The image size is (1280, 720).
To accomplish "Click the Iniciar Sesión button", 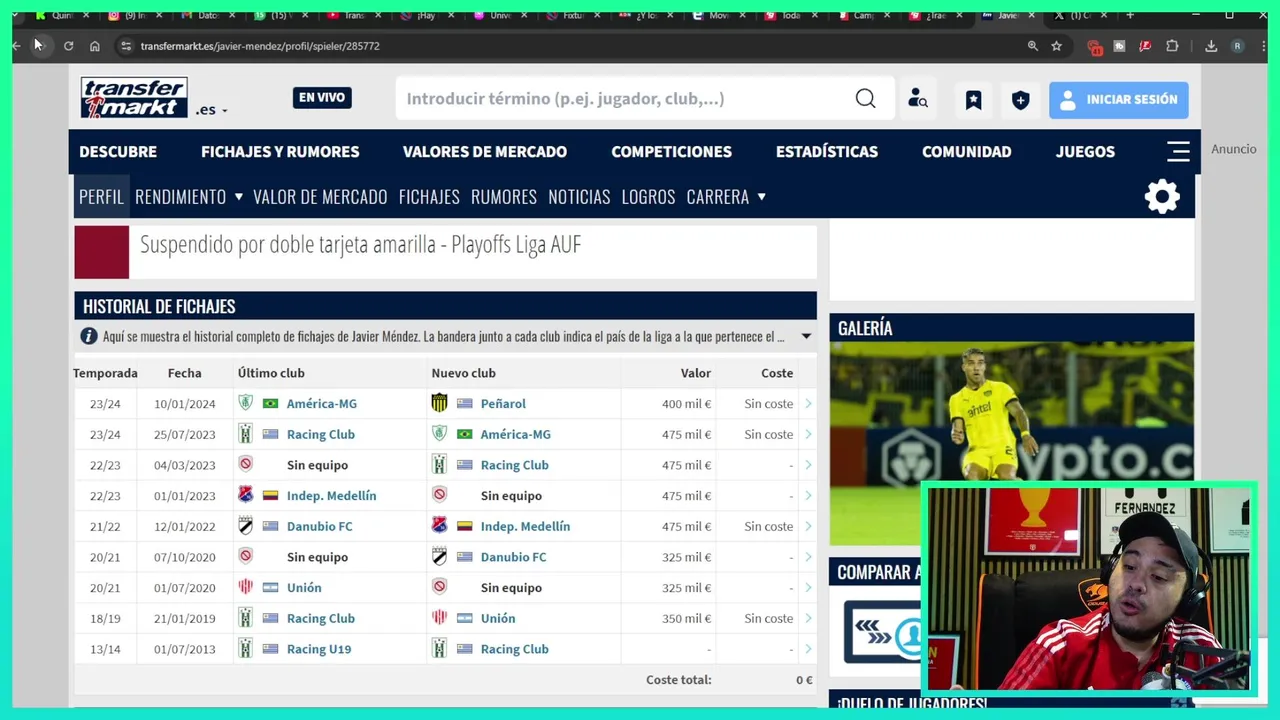I will point(1118,99).
